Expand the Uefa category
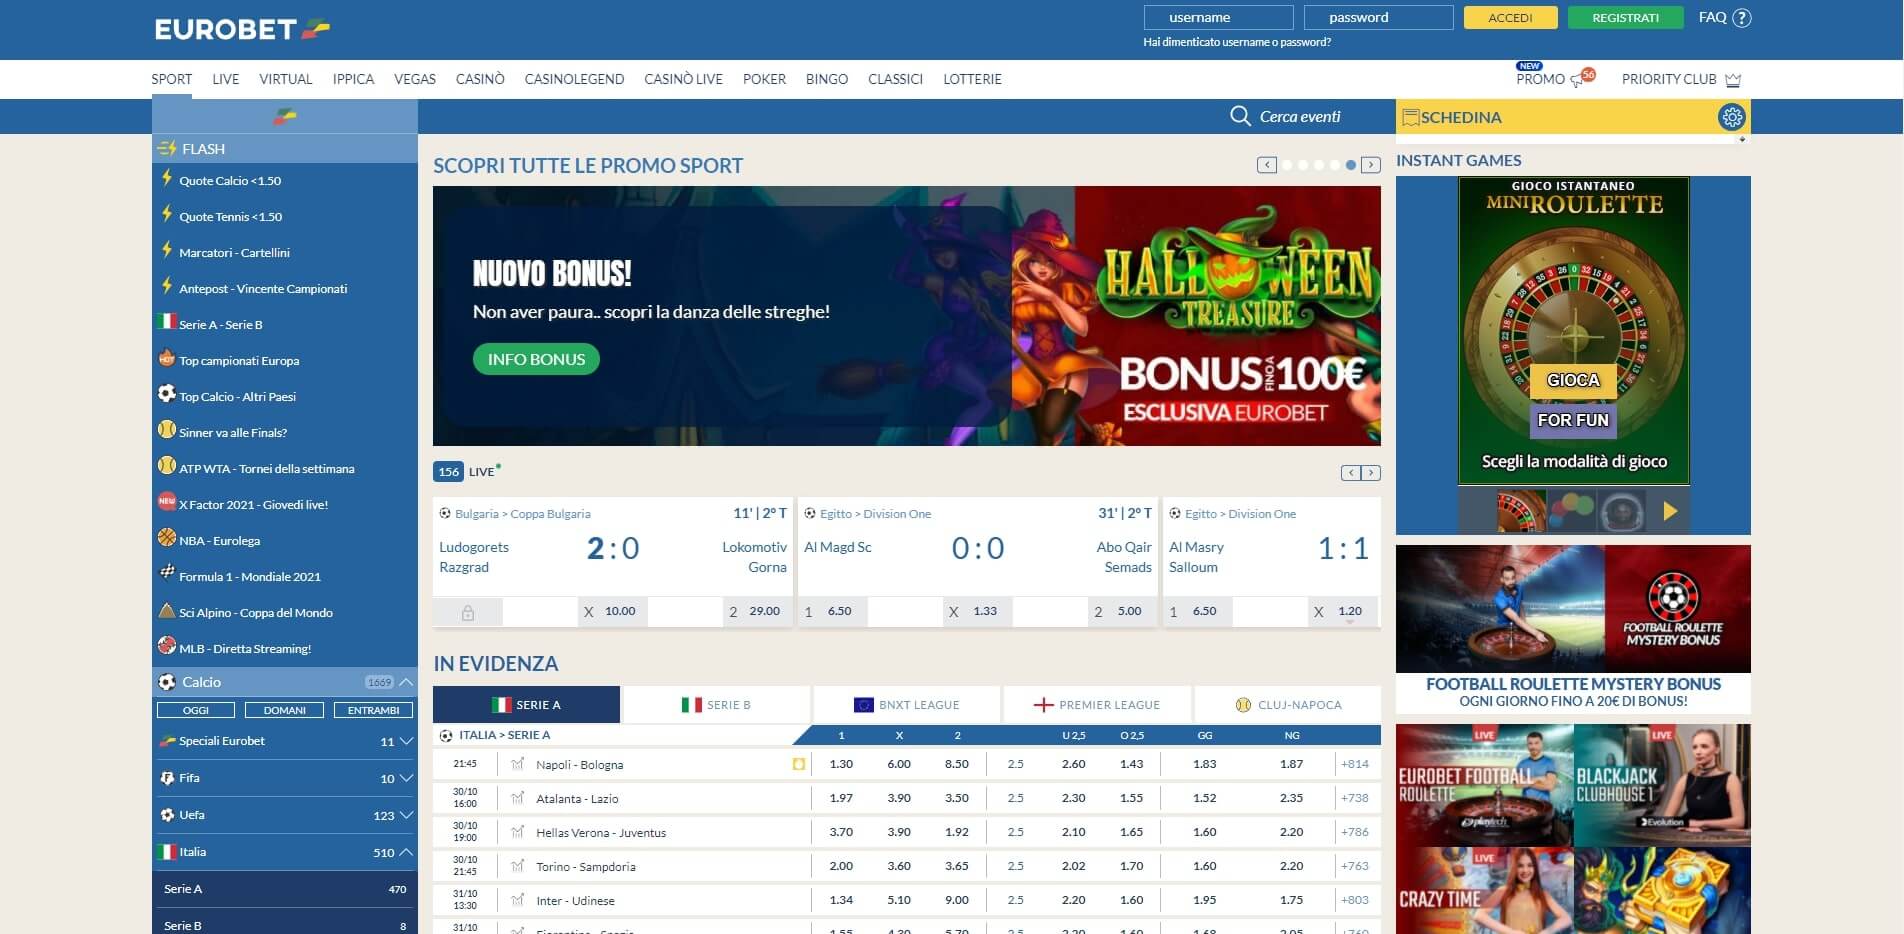Image resolution: width=1904 pixels, height=934 pixels. (405, 815)
